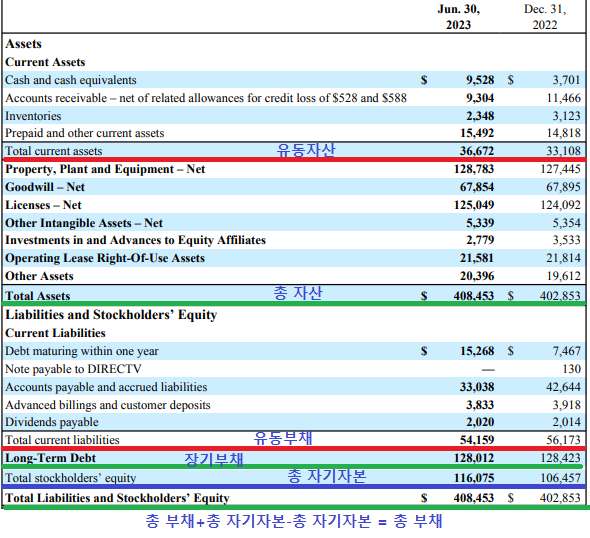Click 'Property, Plant and Equipment – Net' label

pos(105,169)
